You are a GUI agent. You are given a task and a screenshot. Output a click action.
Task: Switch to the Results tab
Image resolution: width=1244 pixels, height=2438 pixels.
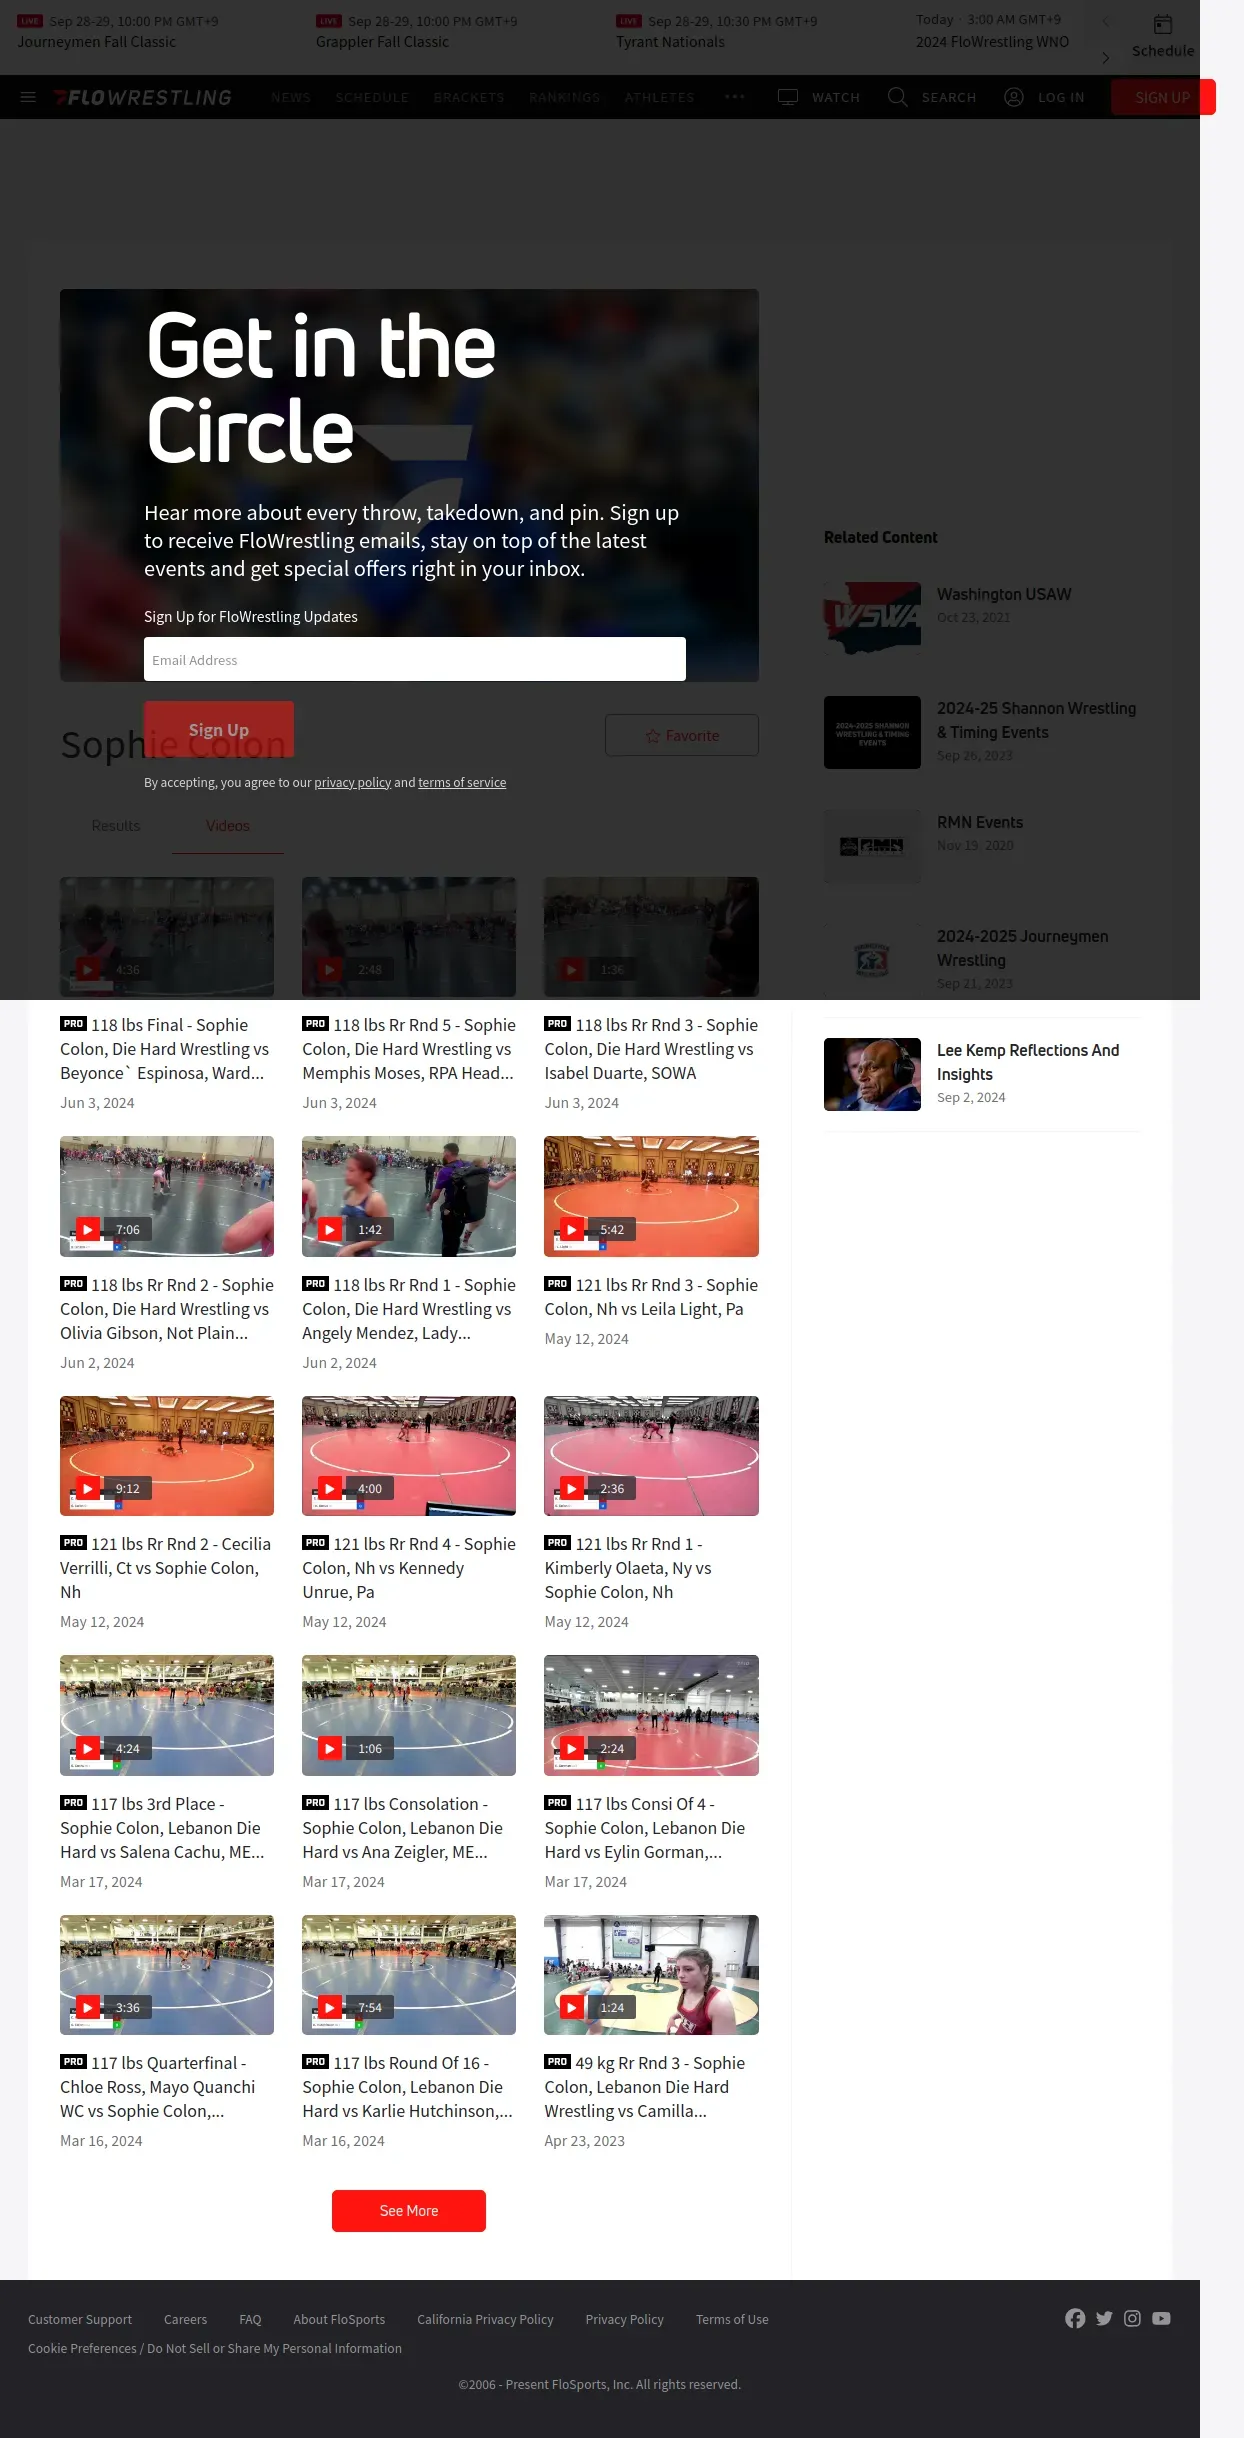pyautogui.click(x=116, y=826)
